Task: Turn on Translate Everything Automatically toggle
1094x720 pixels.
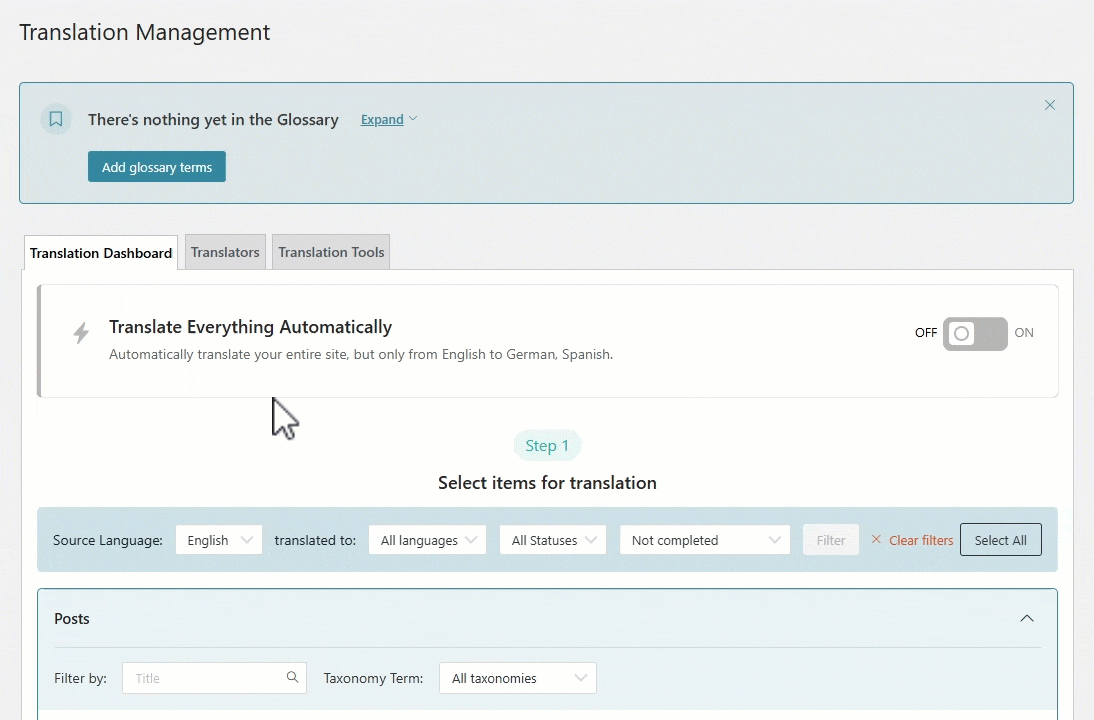Action: pos(974,334)
